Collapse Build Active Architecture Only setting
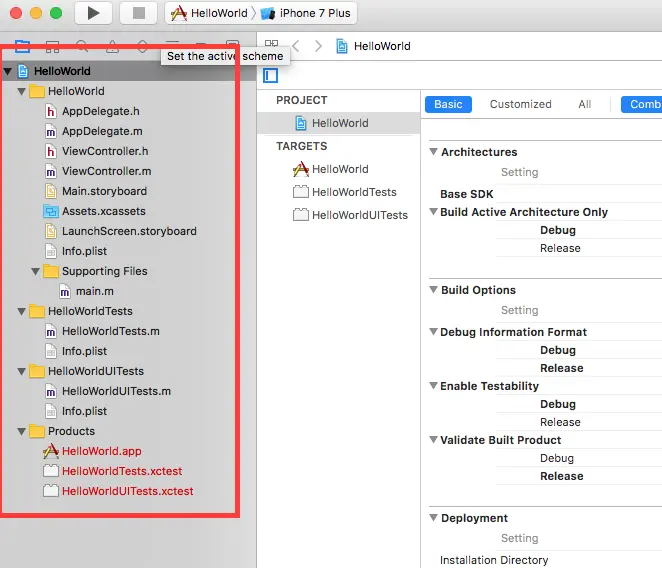662x568 pixels. tap(433, 212)
